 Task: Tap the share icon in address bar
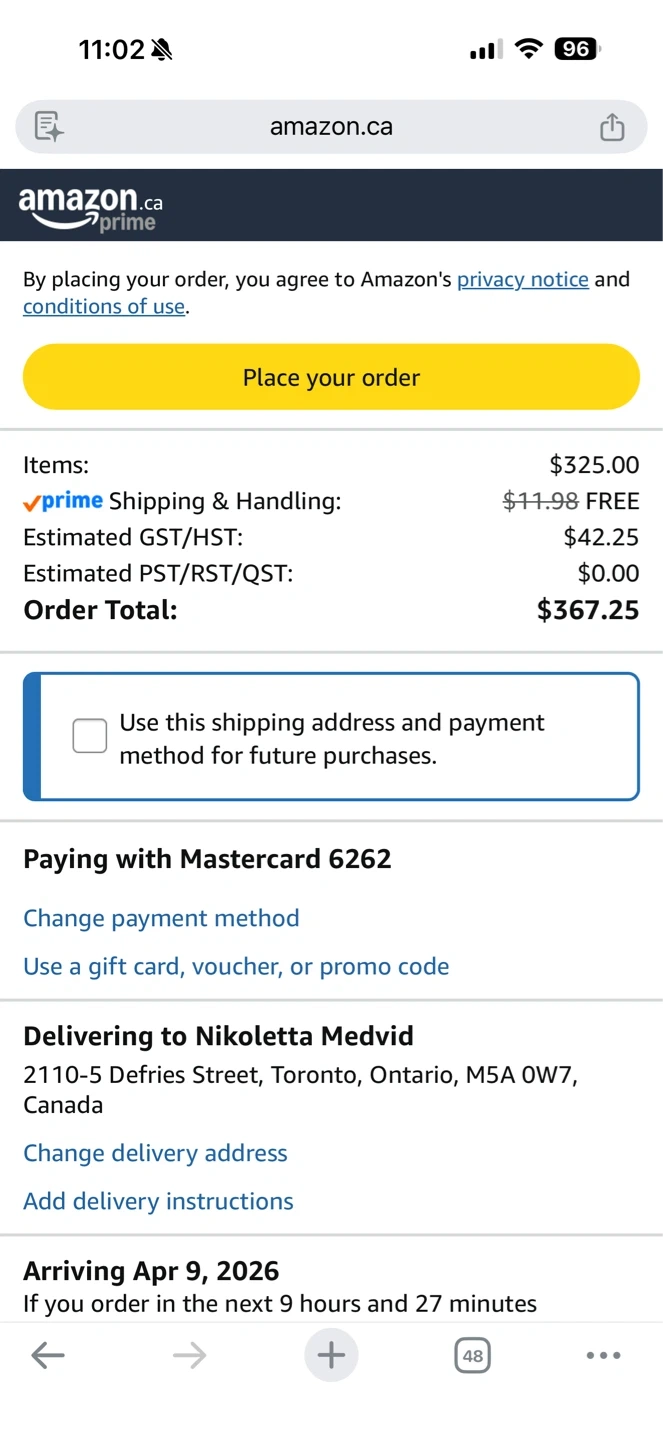pyautogui.click(x=612, y=127)
